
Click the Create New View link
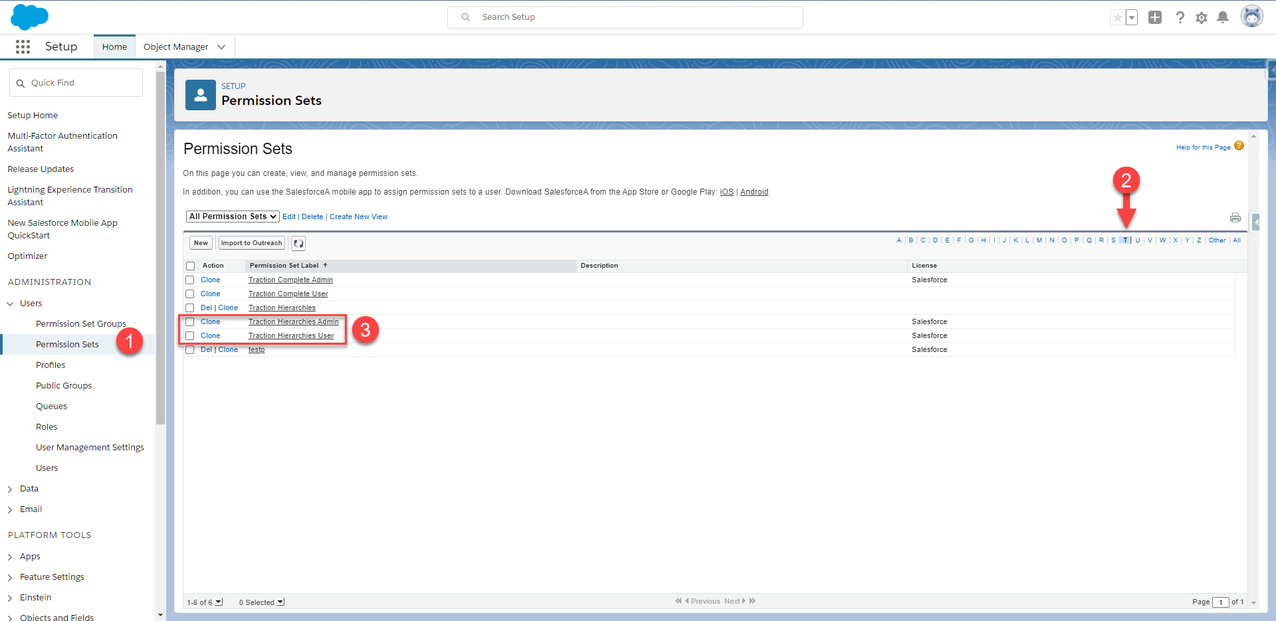point(359,217)
